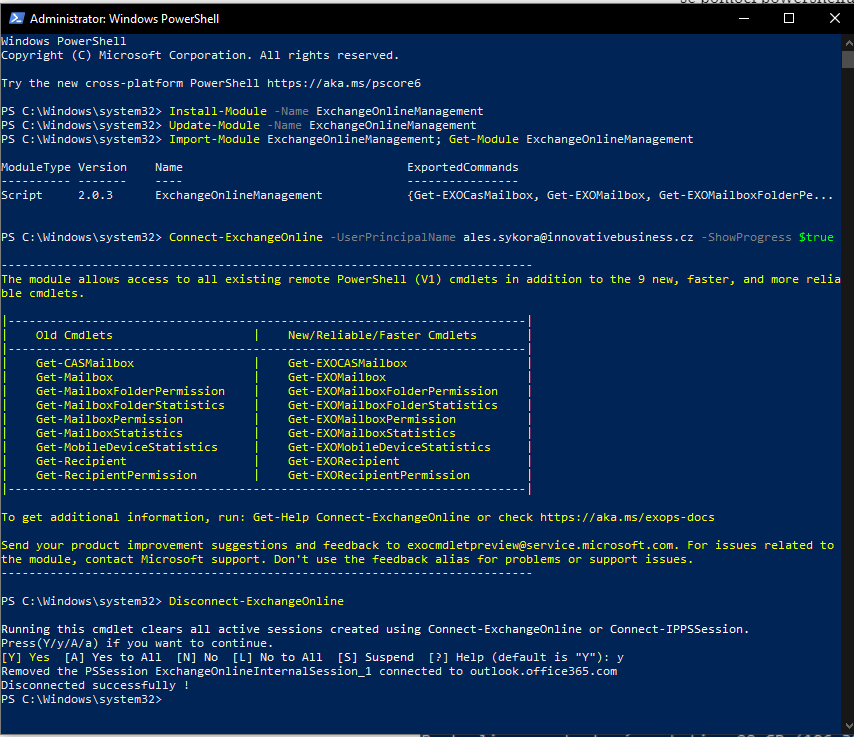
Task: Click the Import-Module command
Action: (x=214, y=139)
